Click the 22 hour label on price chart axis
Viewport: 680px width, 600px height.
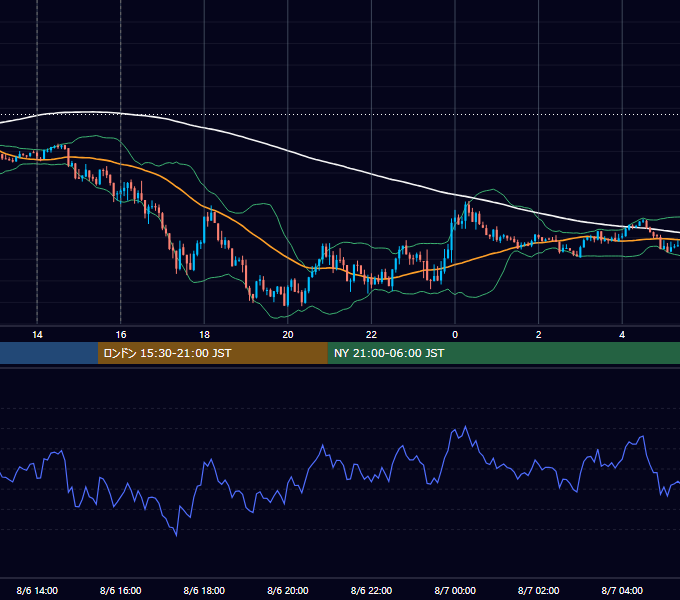[371, 335]
